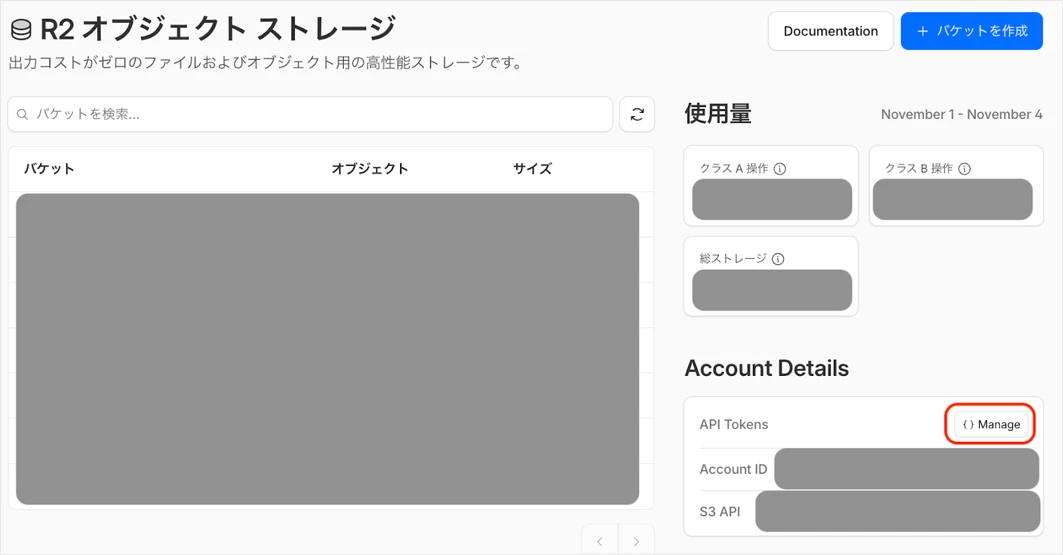Click the 使用量 heading

pos(718,114)
